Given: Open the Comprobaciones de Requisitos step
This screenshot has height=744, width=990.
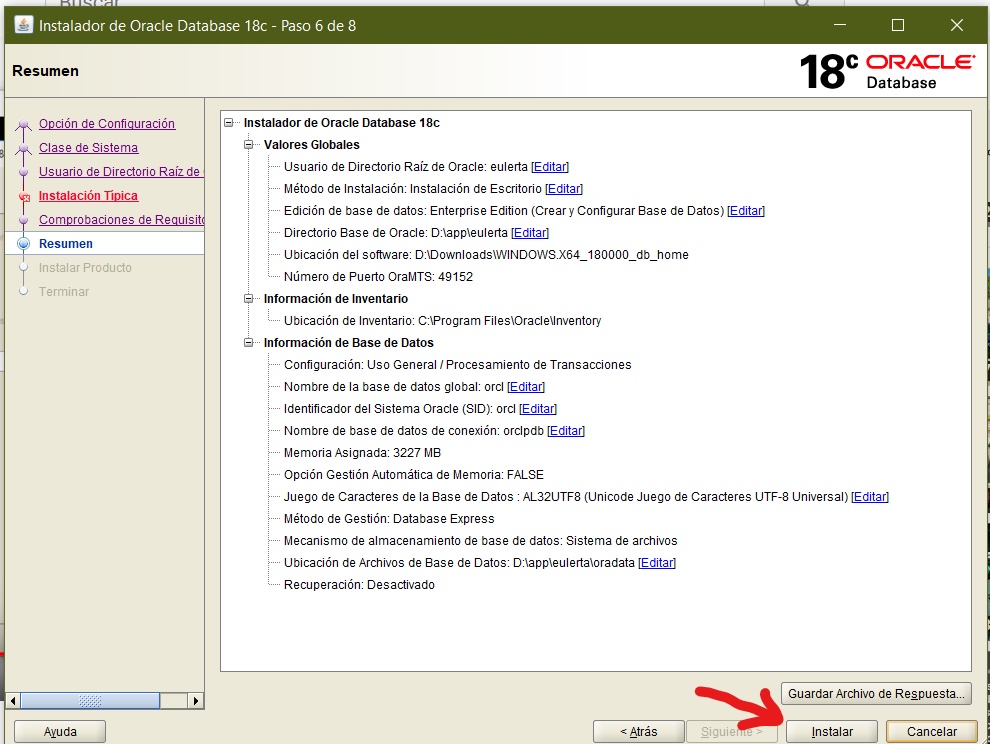Looking at the screenshot, I should [x=121, y=220].
